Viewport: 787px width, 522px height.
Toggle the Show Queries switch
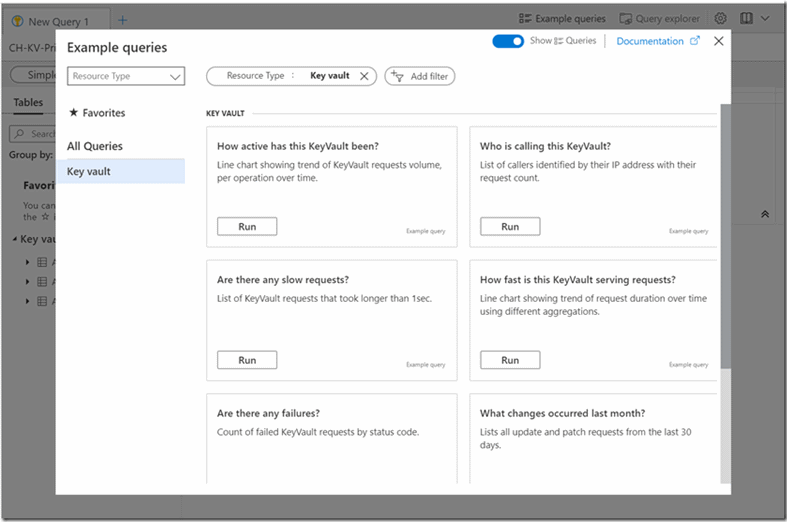(508, 41)
